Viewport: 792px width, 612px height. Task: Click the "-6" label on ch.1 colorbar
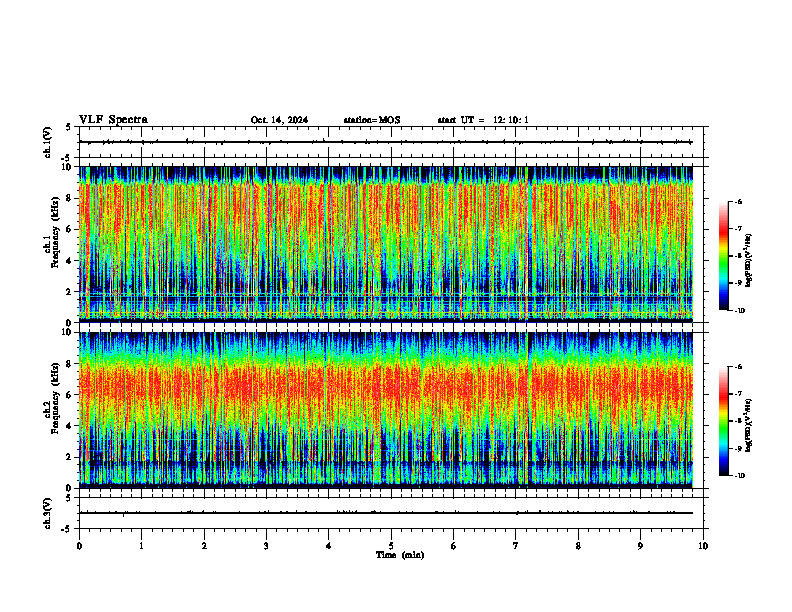tap(738, 201)
